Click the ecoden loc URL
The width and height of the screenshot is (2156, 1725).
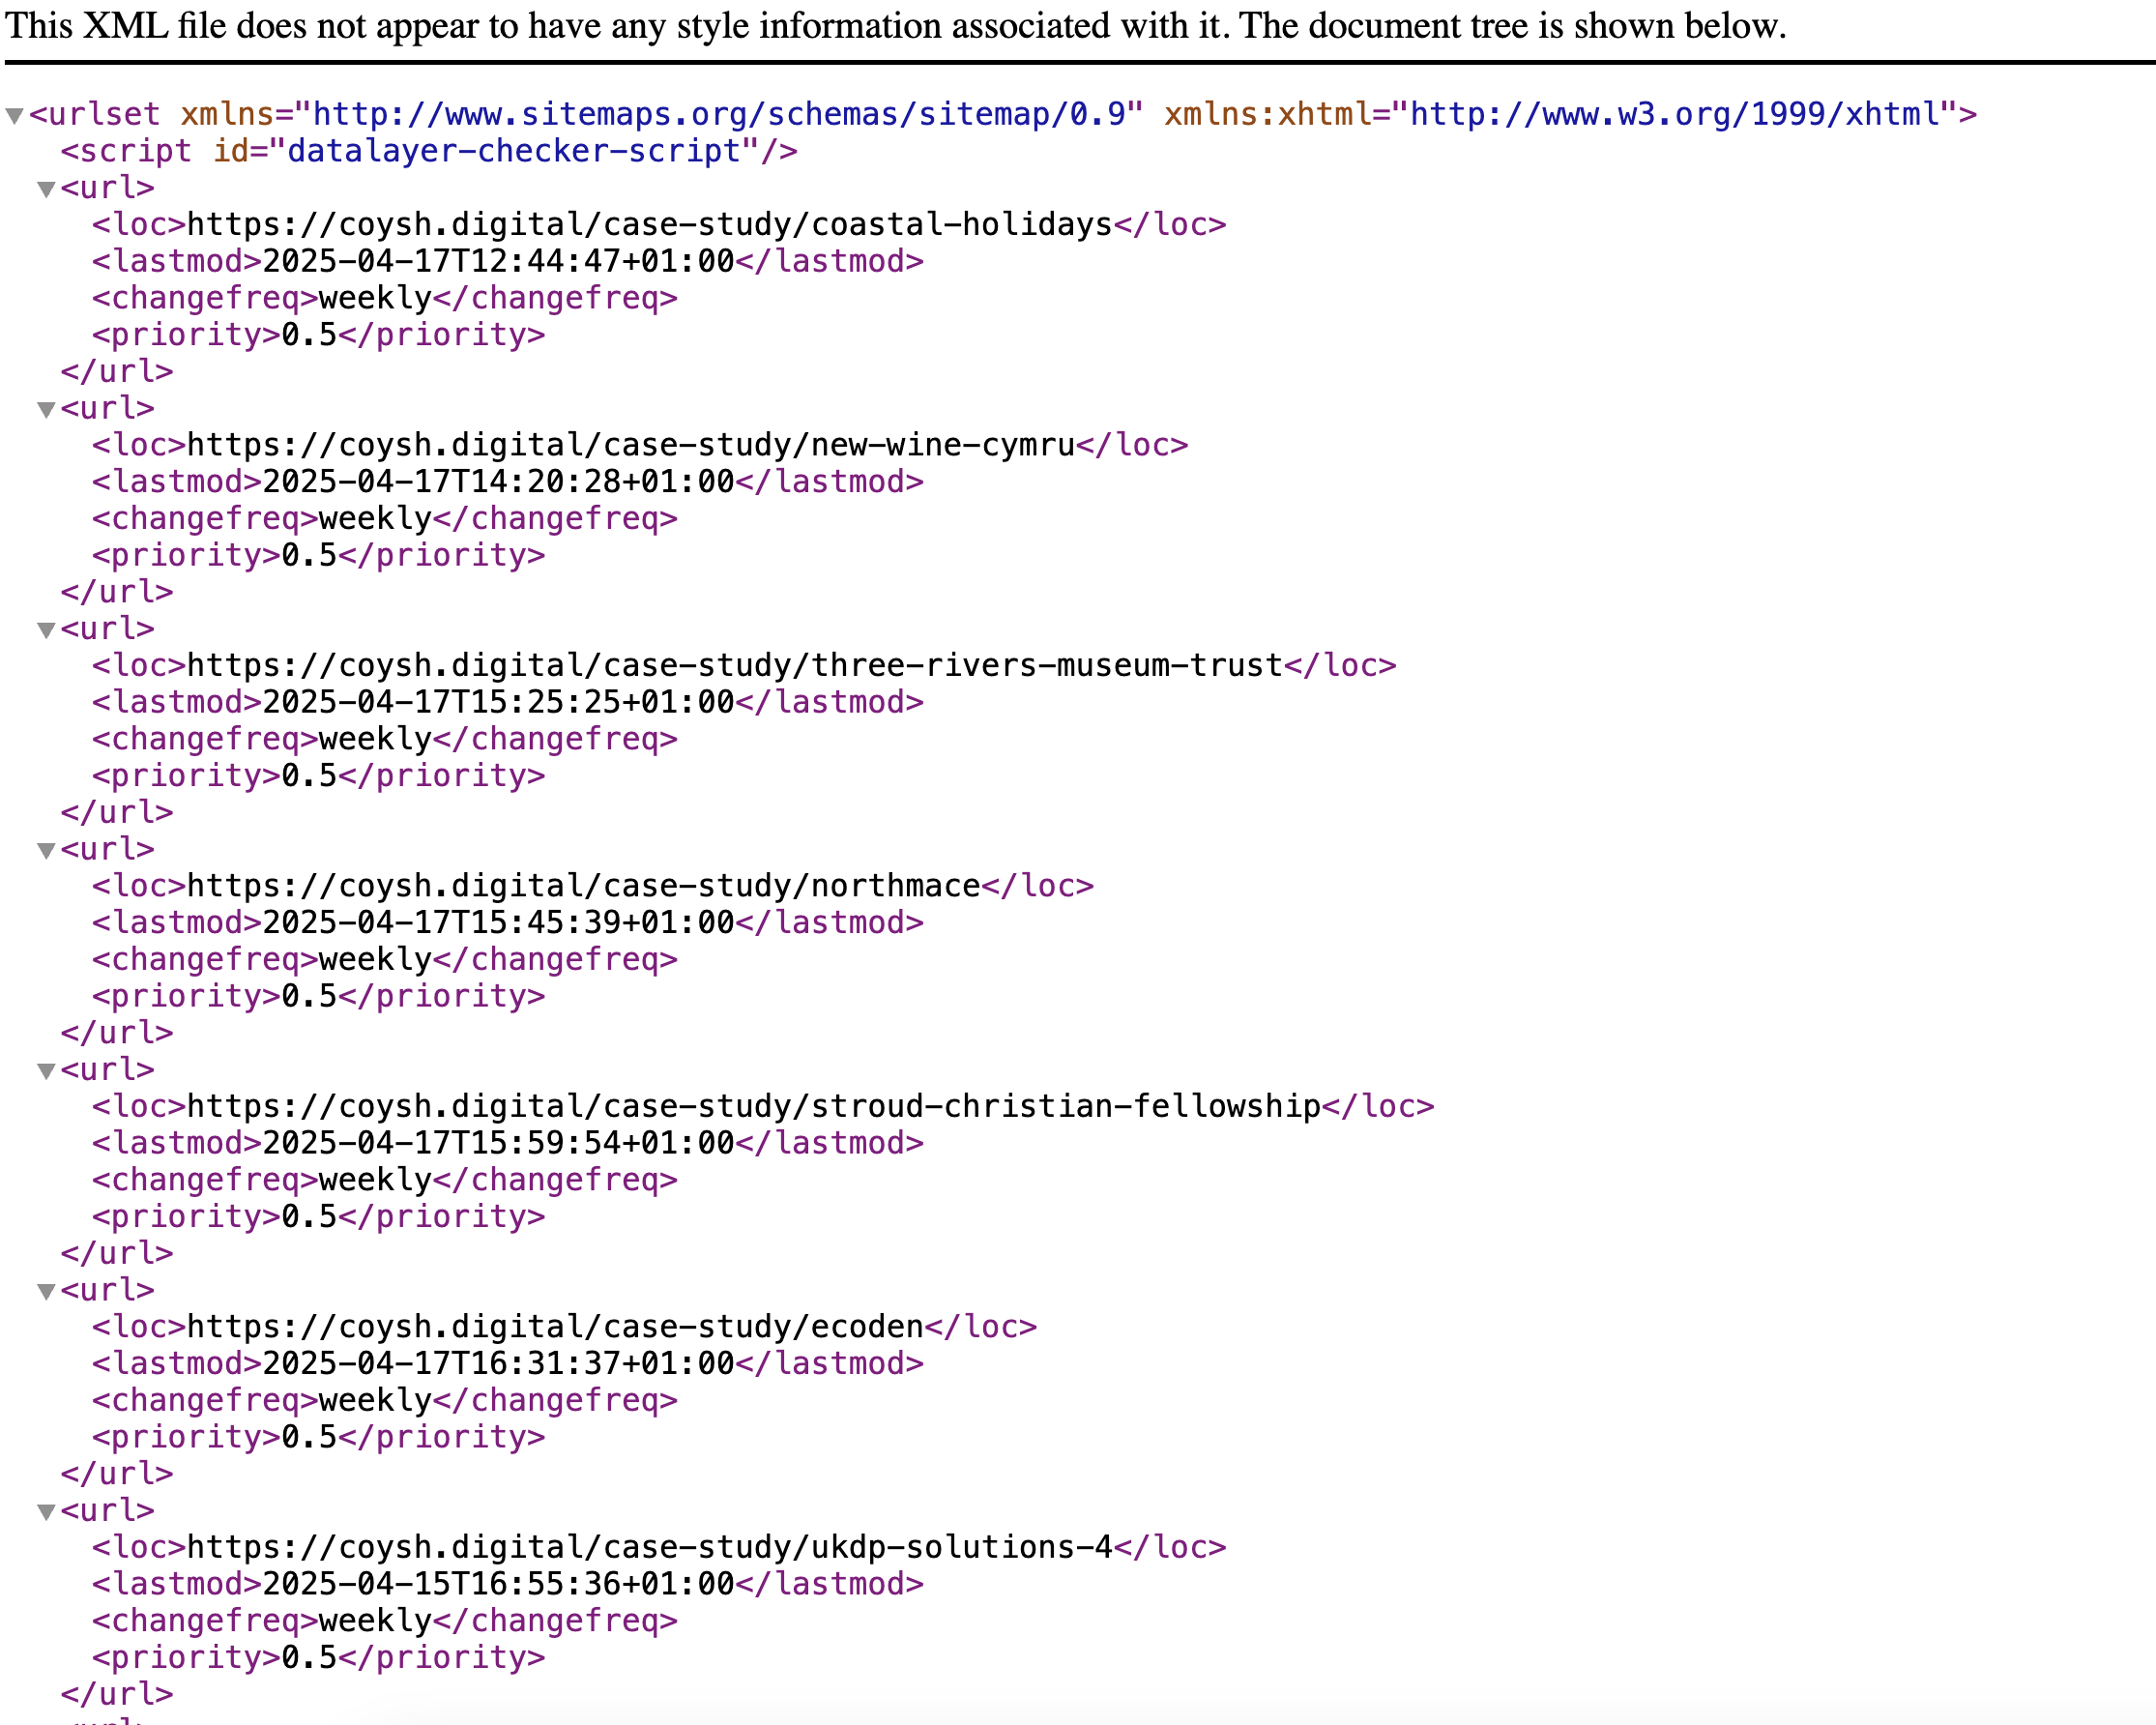tap(555, 1327)
